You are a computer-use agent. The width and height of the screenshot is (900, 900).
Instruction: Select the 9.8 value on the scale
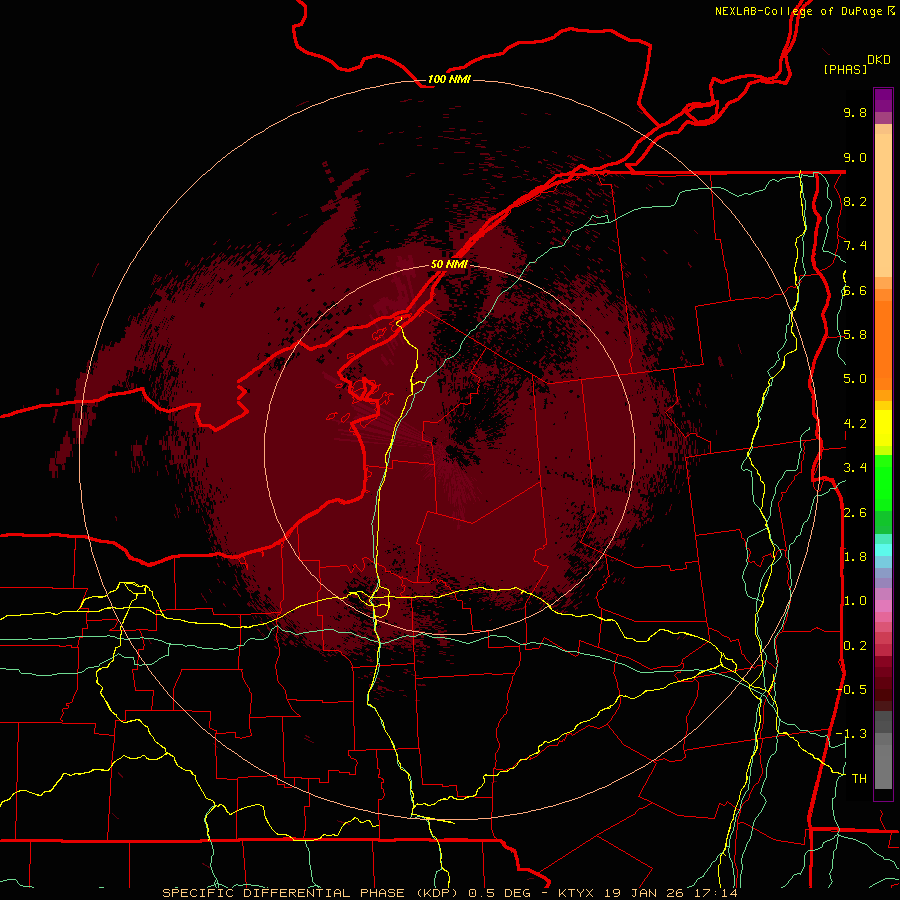coord(855,112)
